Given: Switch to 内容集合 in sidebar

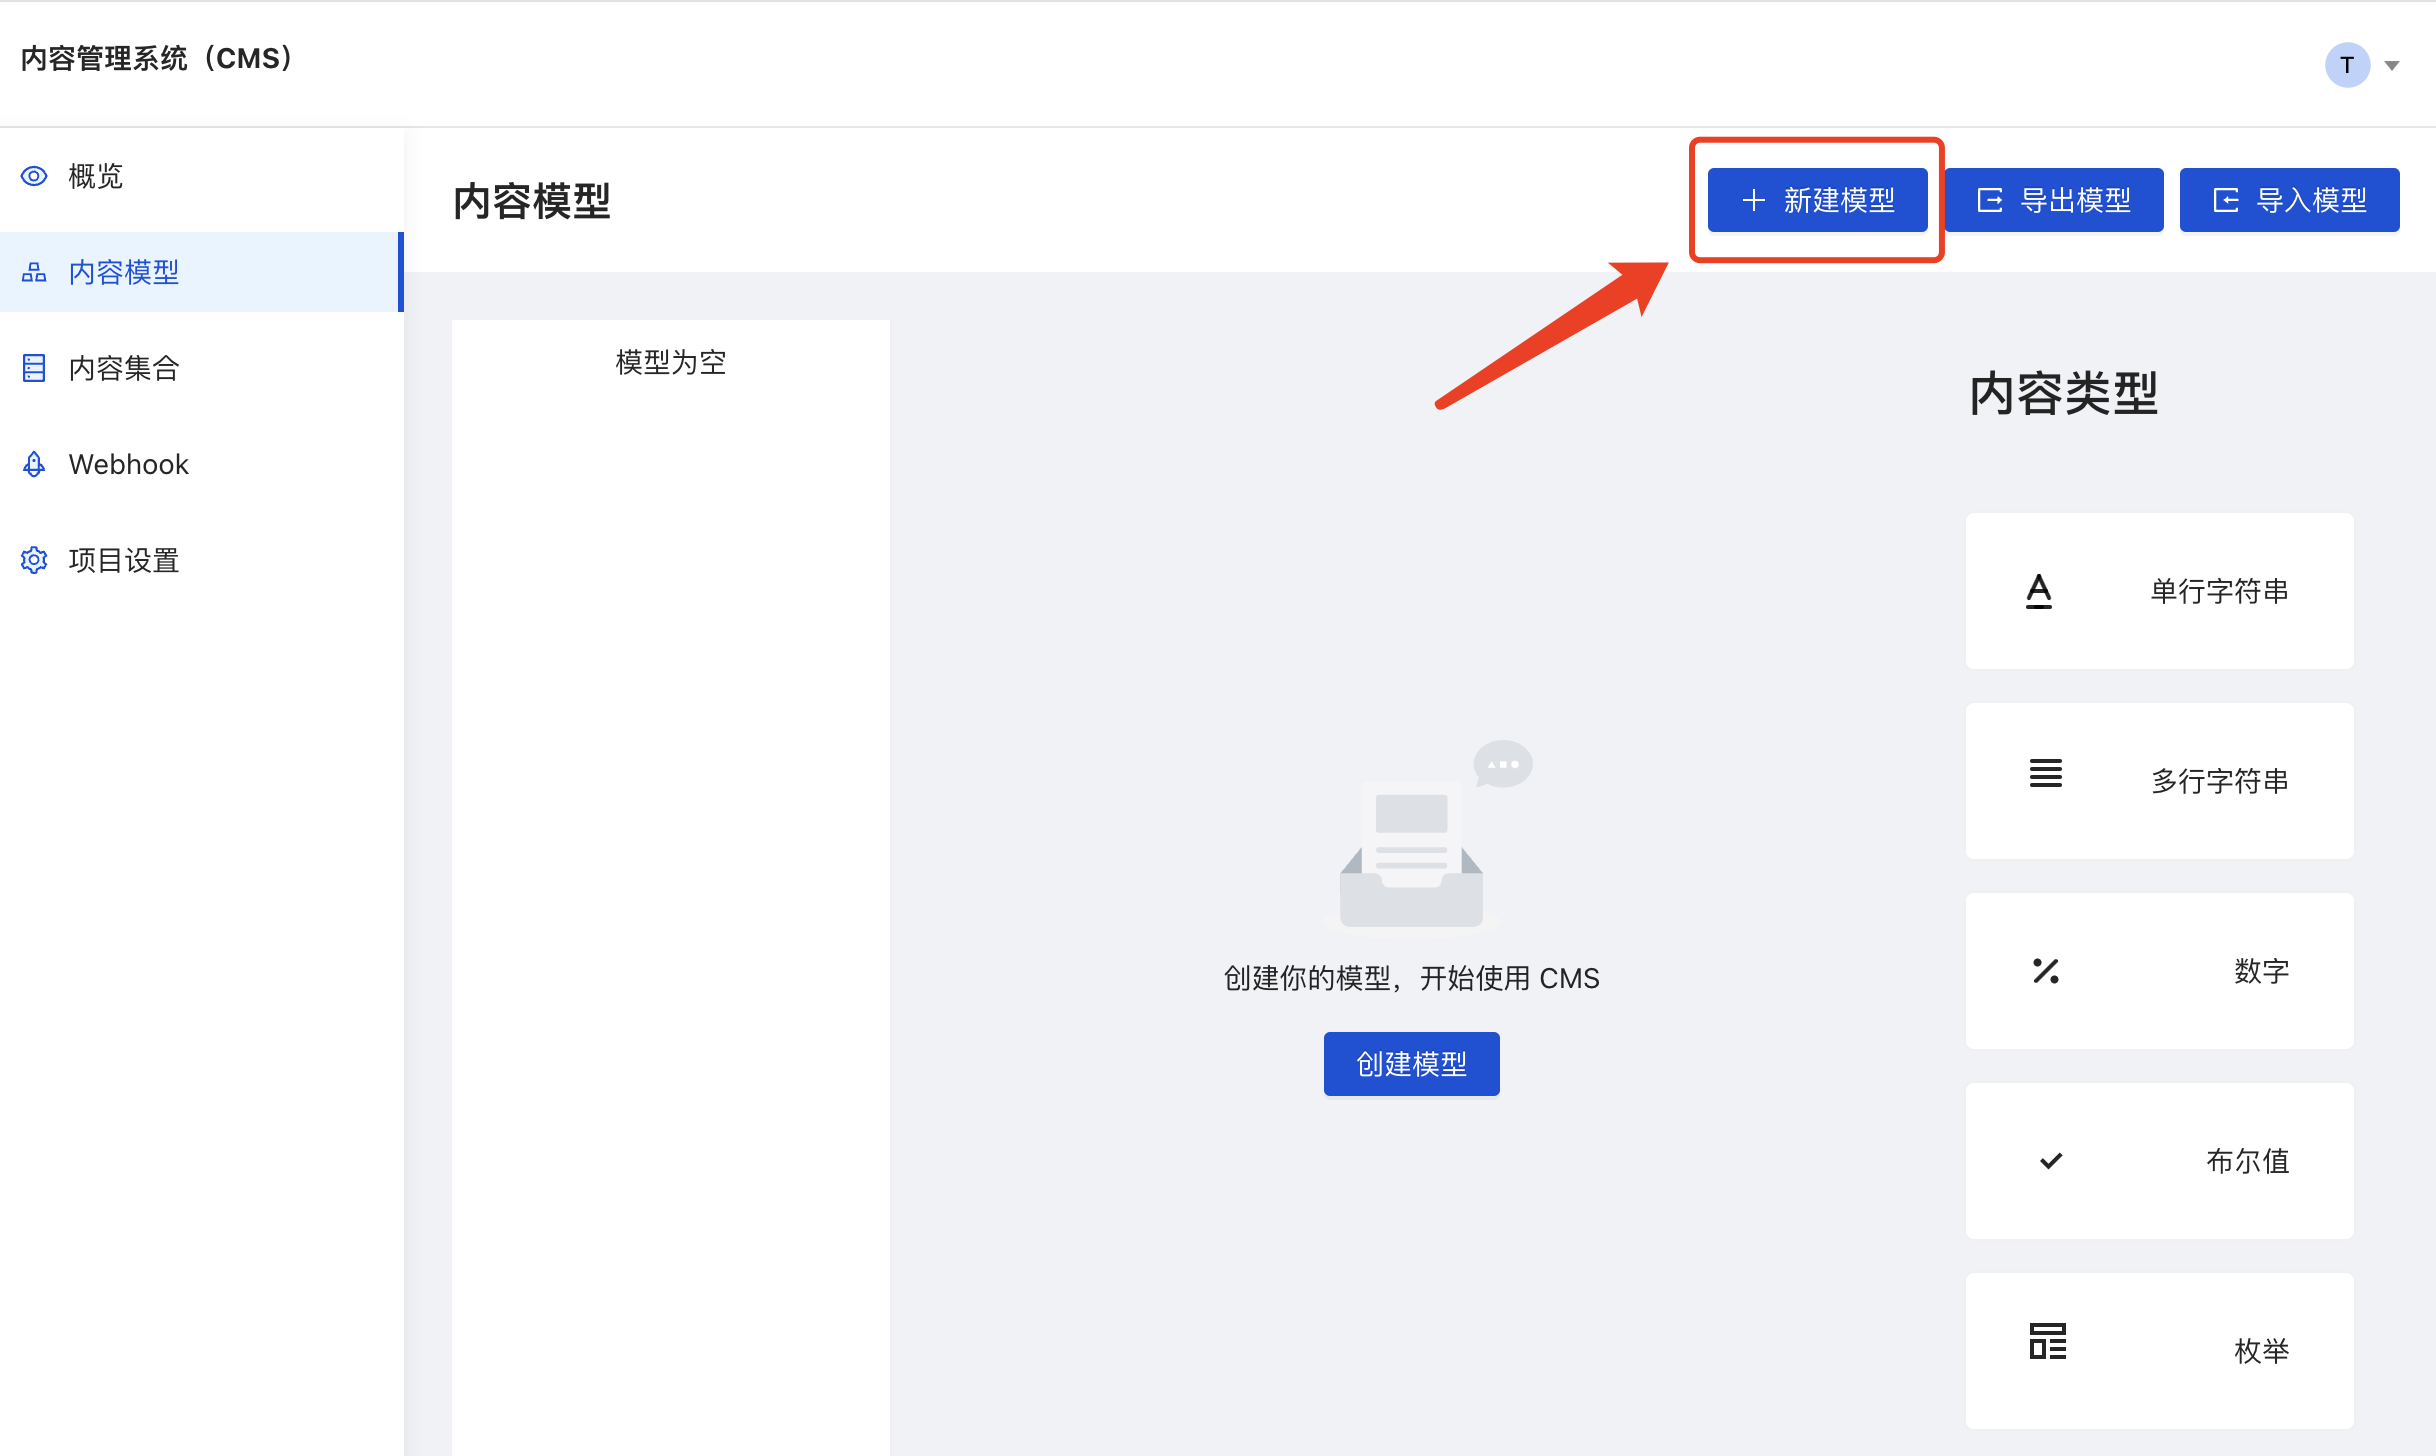Looking at the screenshot, I should click(124, 368).
